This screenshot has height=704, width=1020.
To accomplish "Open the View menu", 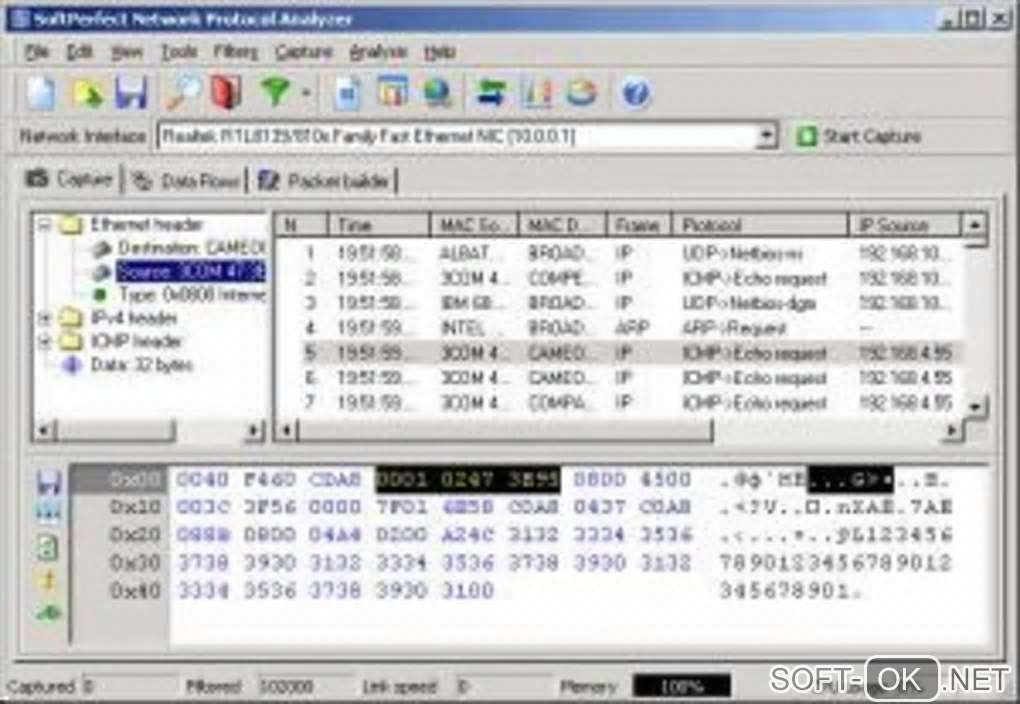I will coord(126,52).
